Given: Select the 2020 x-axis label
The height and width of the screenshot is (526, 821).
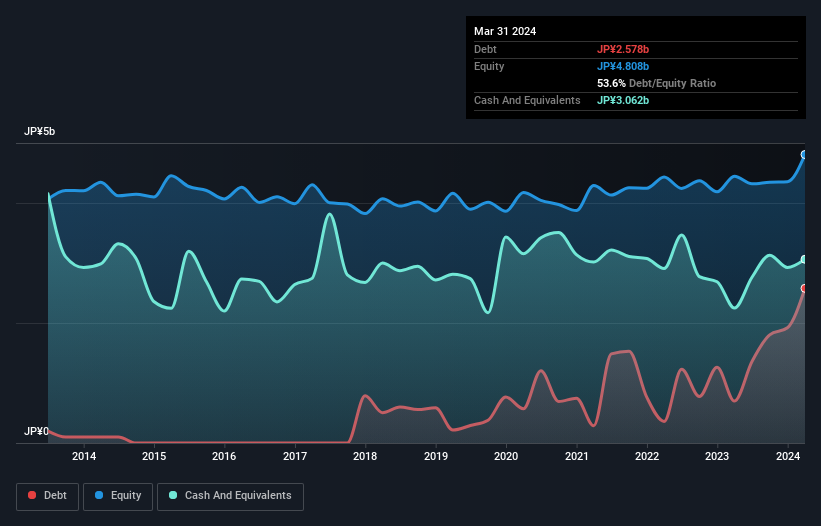Looking at the screenshot, I should tap(506, 456).
